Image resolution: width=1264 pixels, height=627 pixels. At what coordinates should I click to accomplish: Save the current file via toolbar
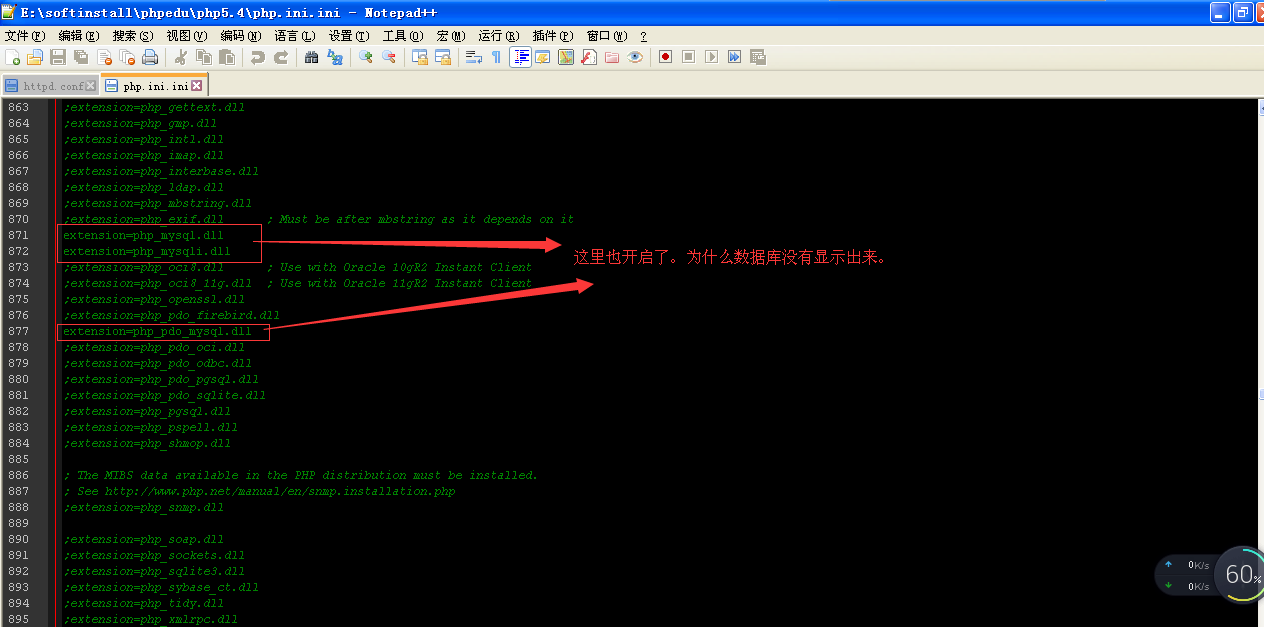tap(58, 57)
